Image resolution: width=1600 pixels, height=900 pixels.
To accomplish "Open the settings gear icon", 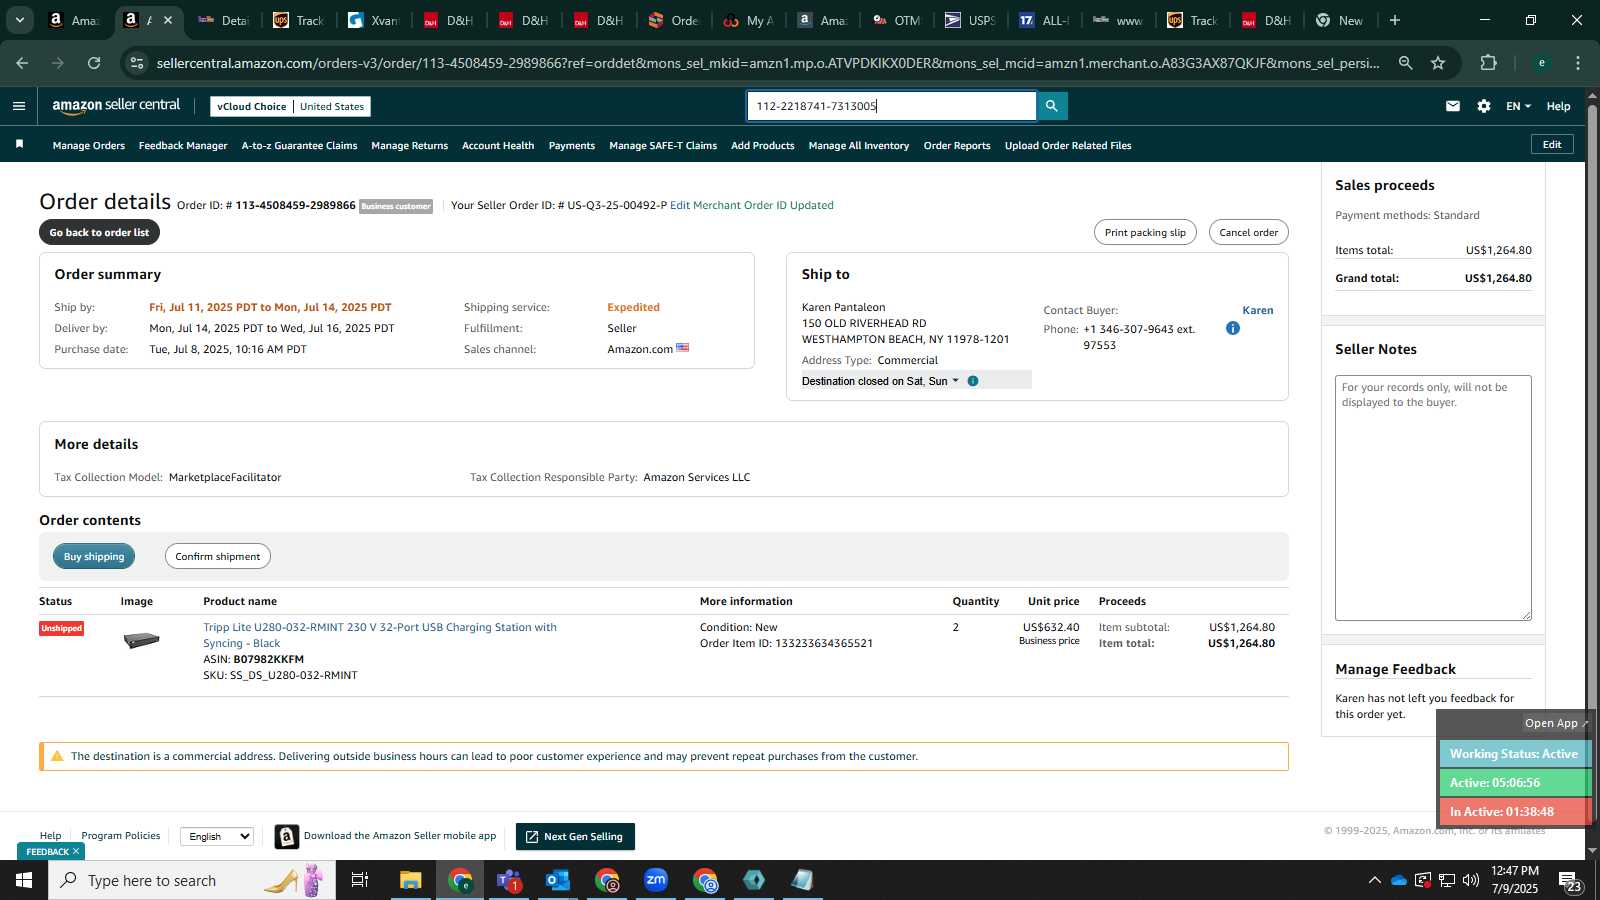I will [1484, 106].
